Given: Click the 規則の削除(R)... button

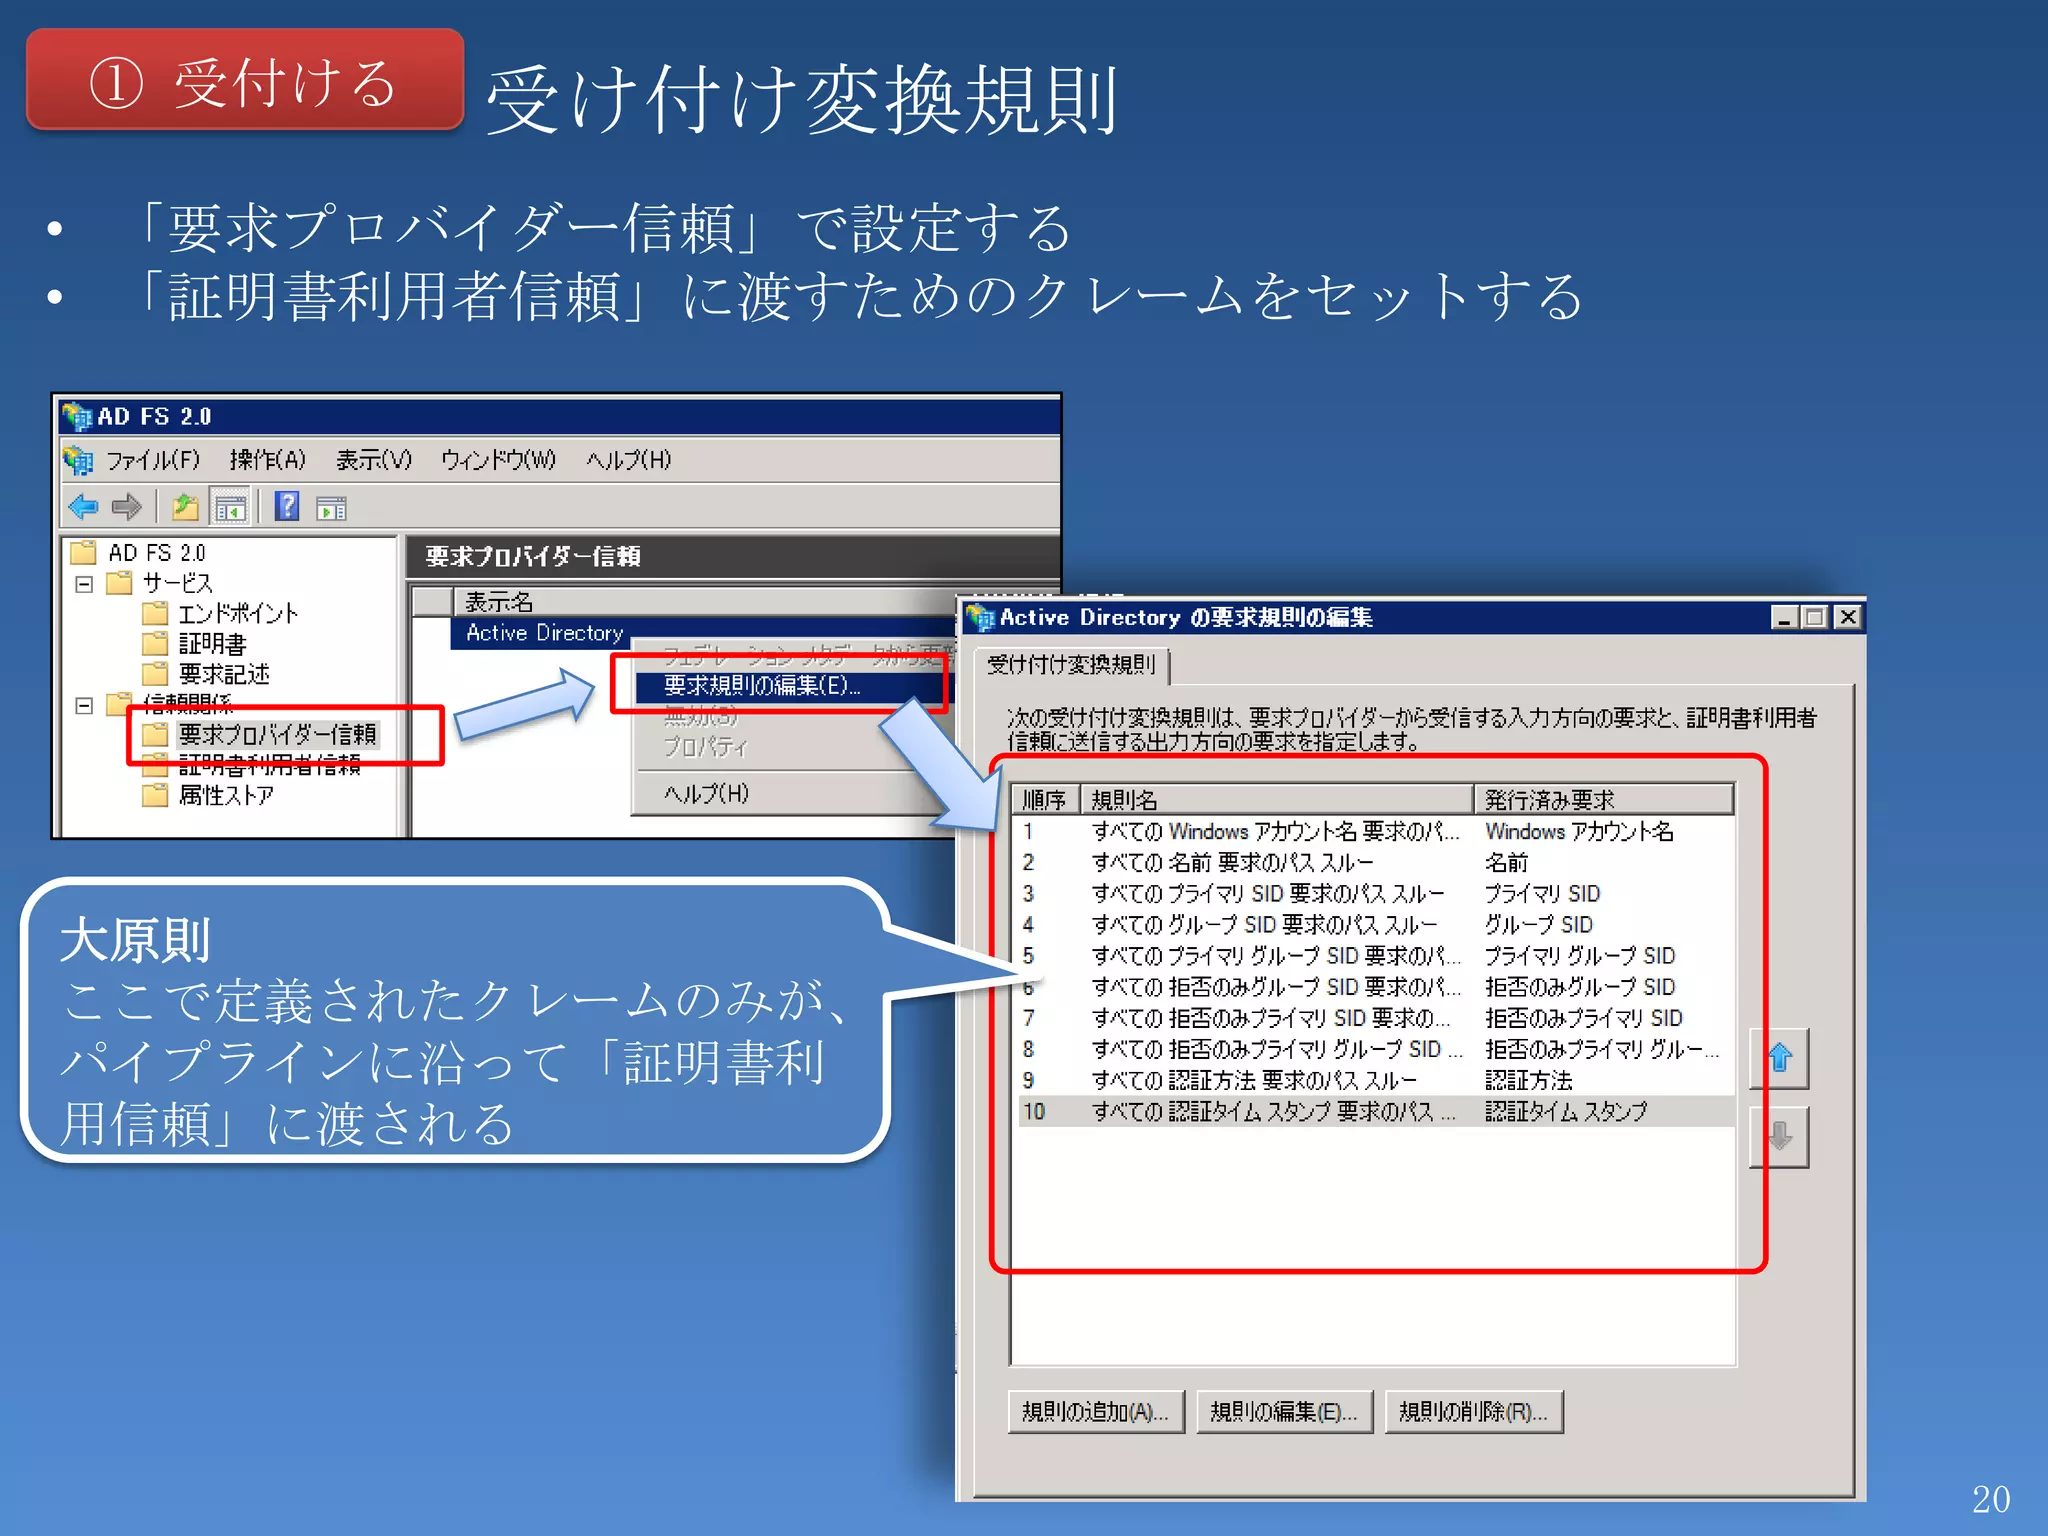Looking at the screenshot, I should [1473, 1412].
